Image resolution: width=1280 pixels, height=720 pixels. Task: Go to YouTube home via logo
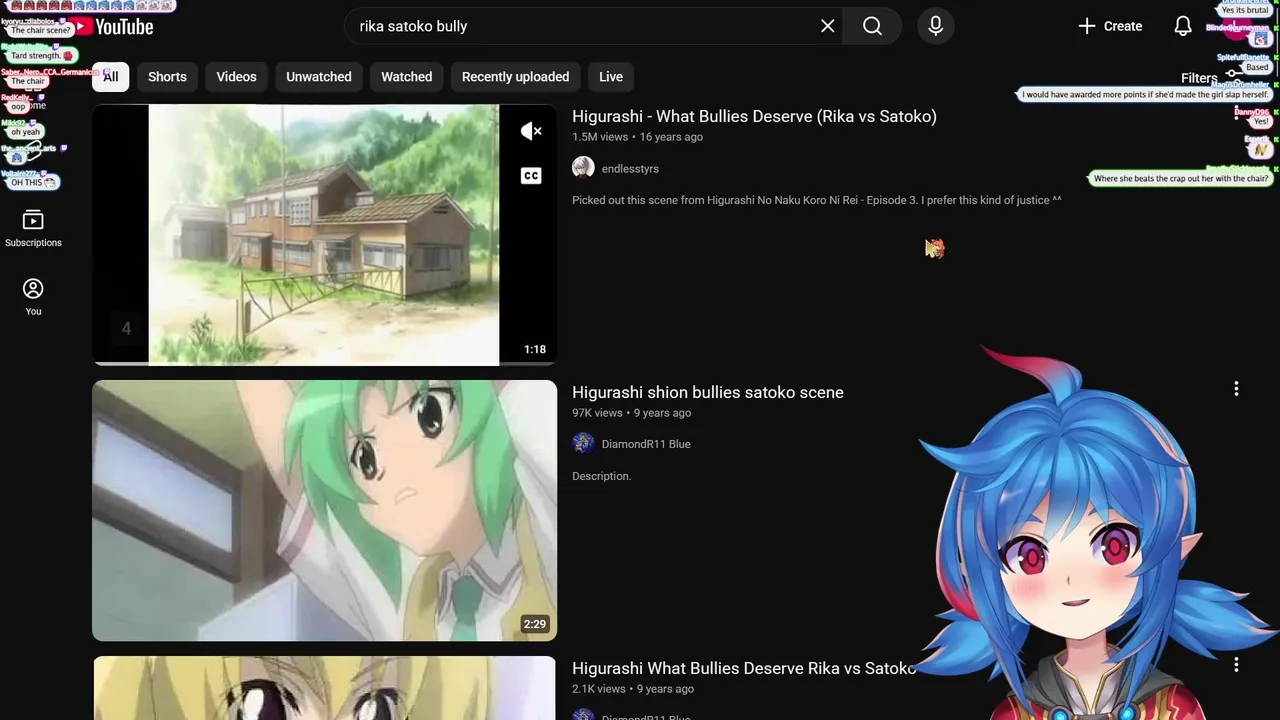[112, 27]
